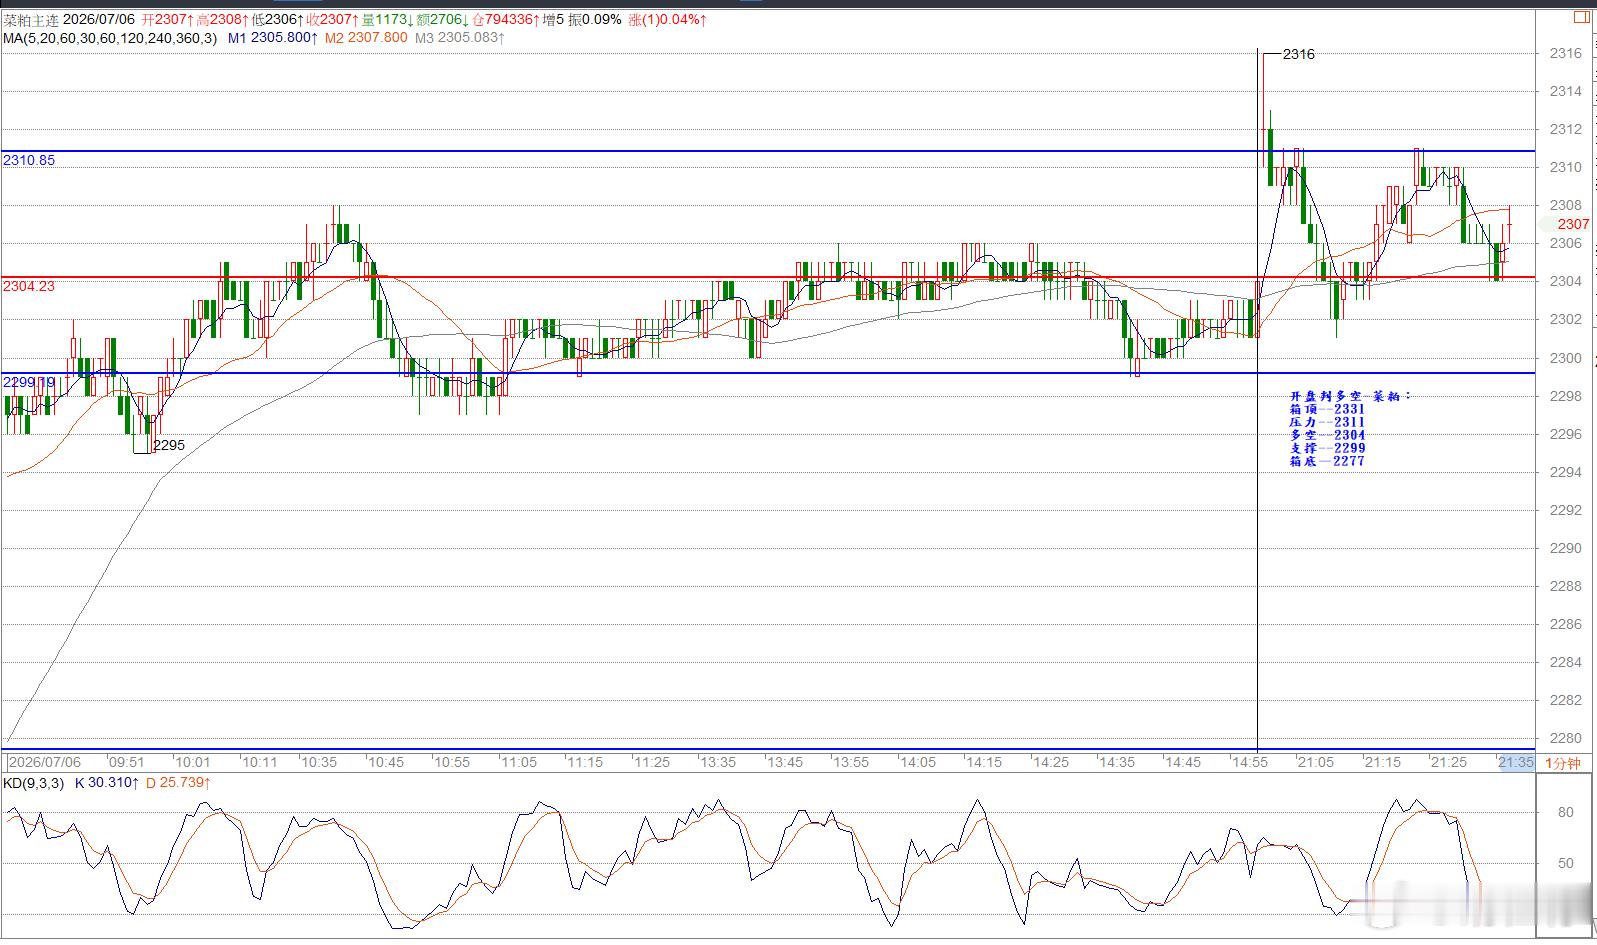
Task: Click the M3 2305.083 moving average value
Action: pyautogui.click(x=460, y=38)
